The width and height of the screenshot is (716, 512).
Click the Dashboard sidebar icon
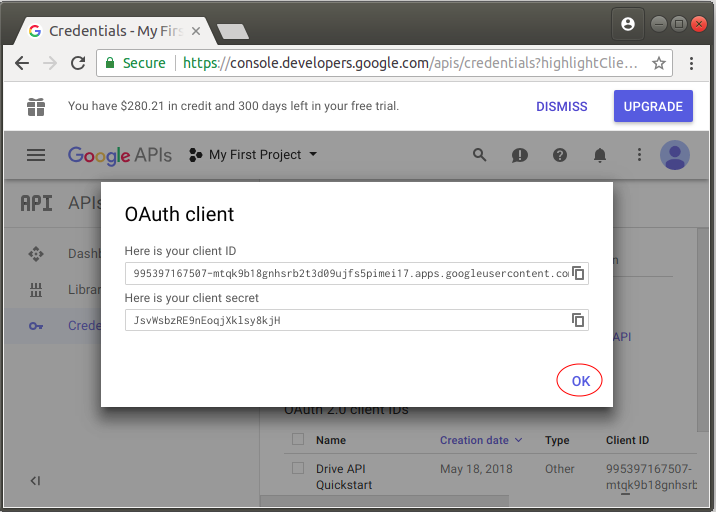pyautogui.click(x=36, y=253)
